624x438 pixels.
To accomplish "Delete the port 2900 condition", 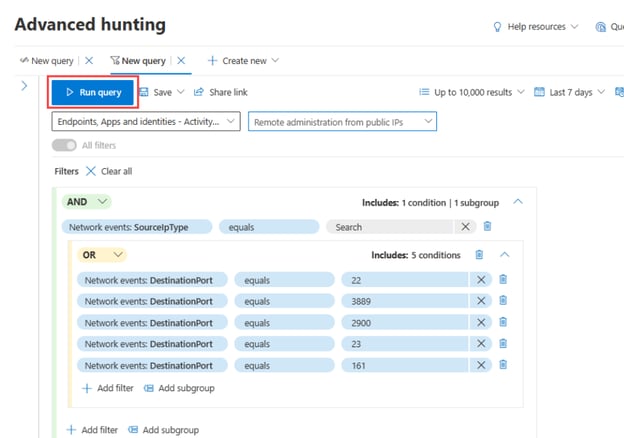I will (x=503, y=322).
